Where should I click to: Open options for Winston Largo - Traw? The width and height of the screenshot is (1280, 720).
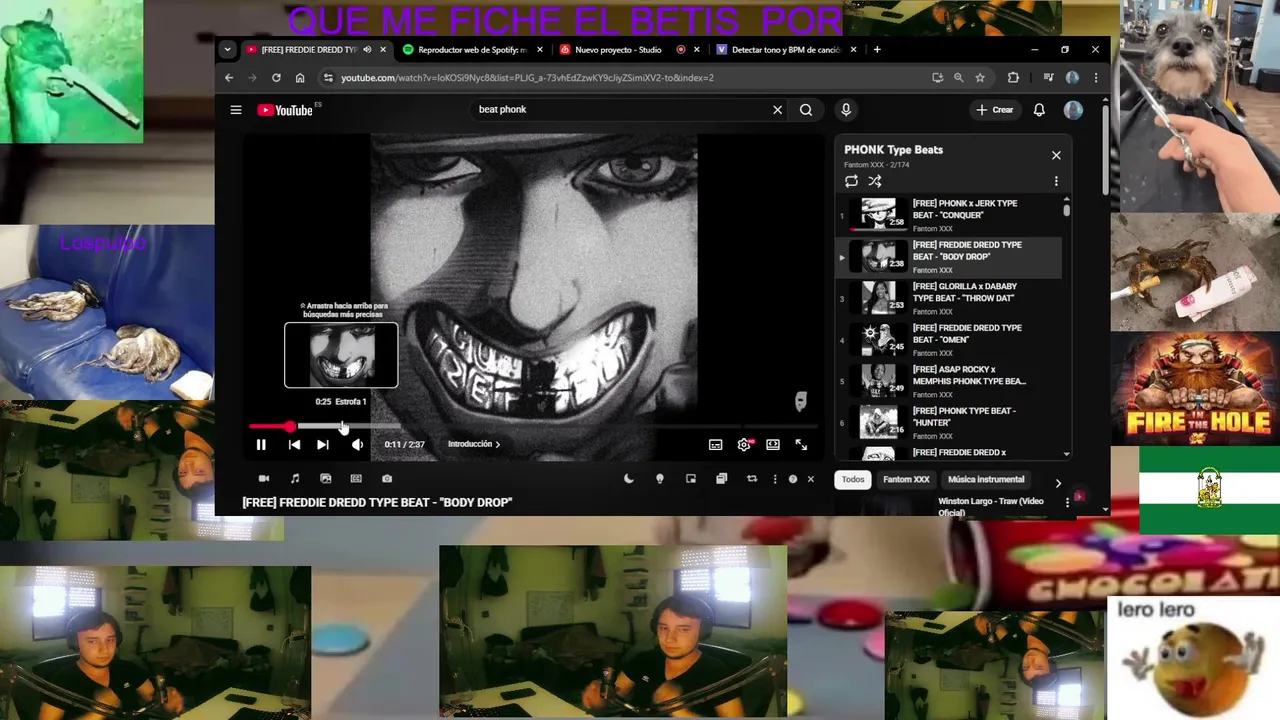click(x=1067, y=503)
